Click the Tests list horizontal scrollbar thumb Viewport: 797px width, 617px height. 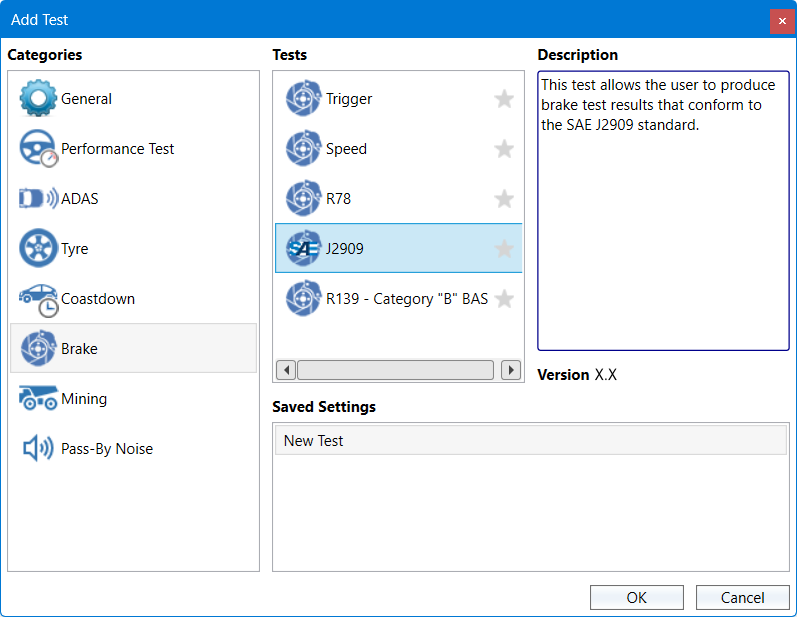coord(395,369)
